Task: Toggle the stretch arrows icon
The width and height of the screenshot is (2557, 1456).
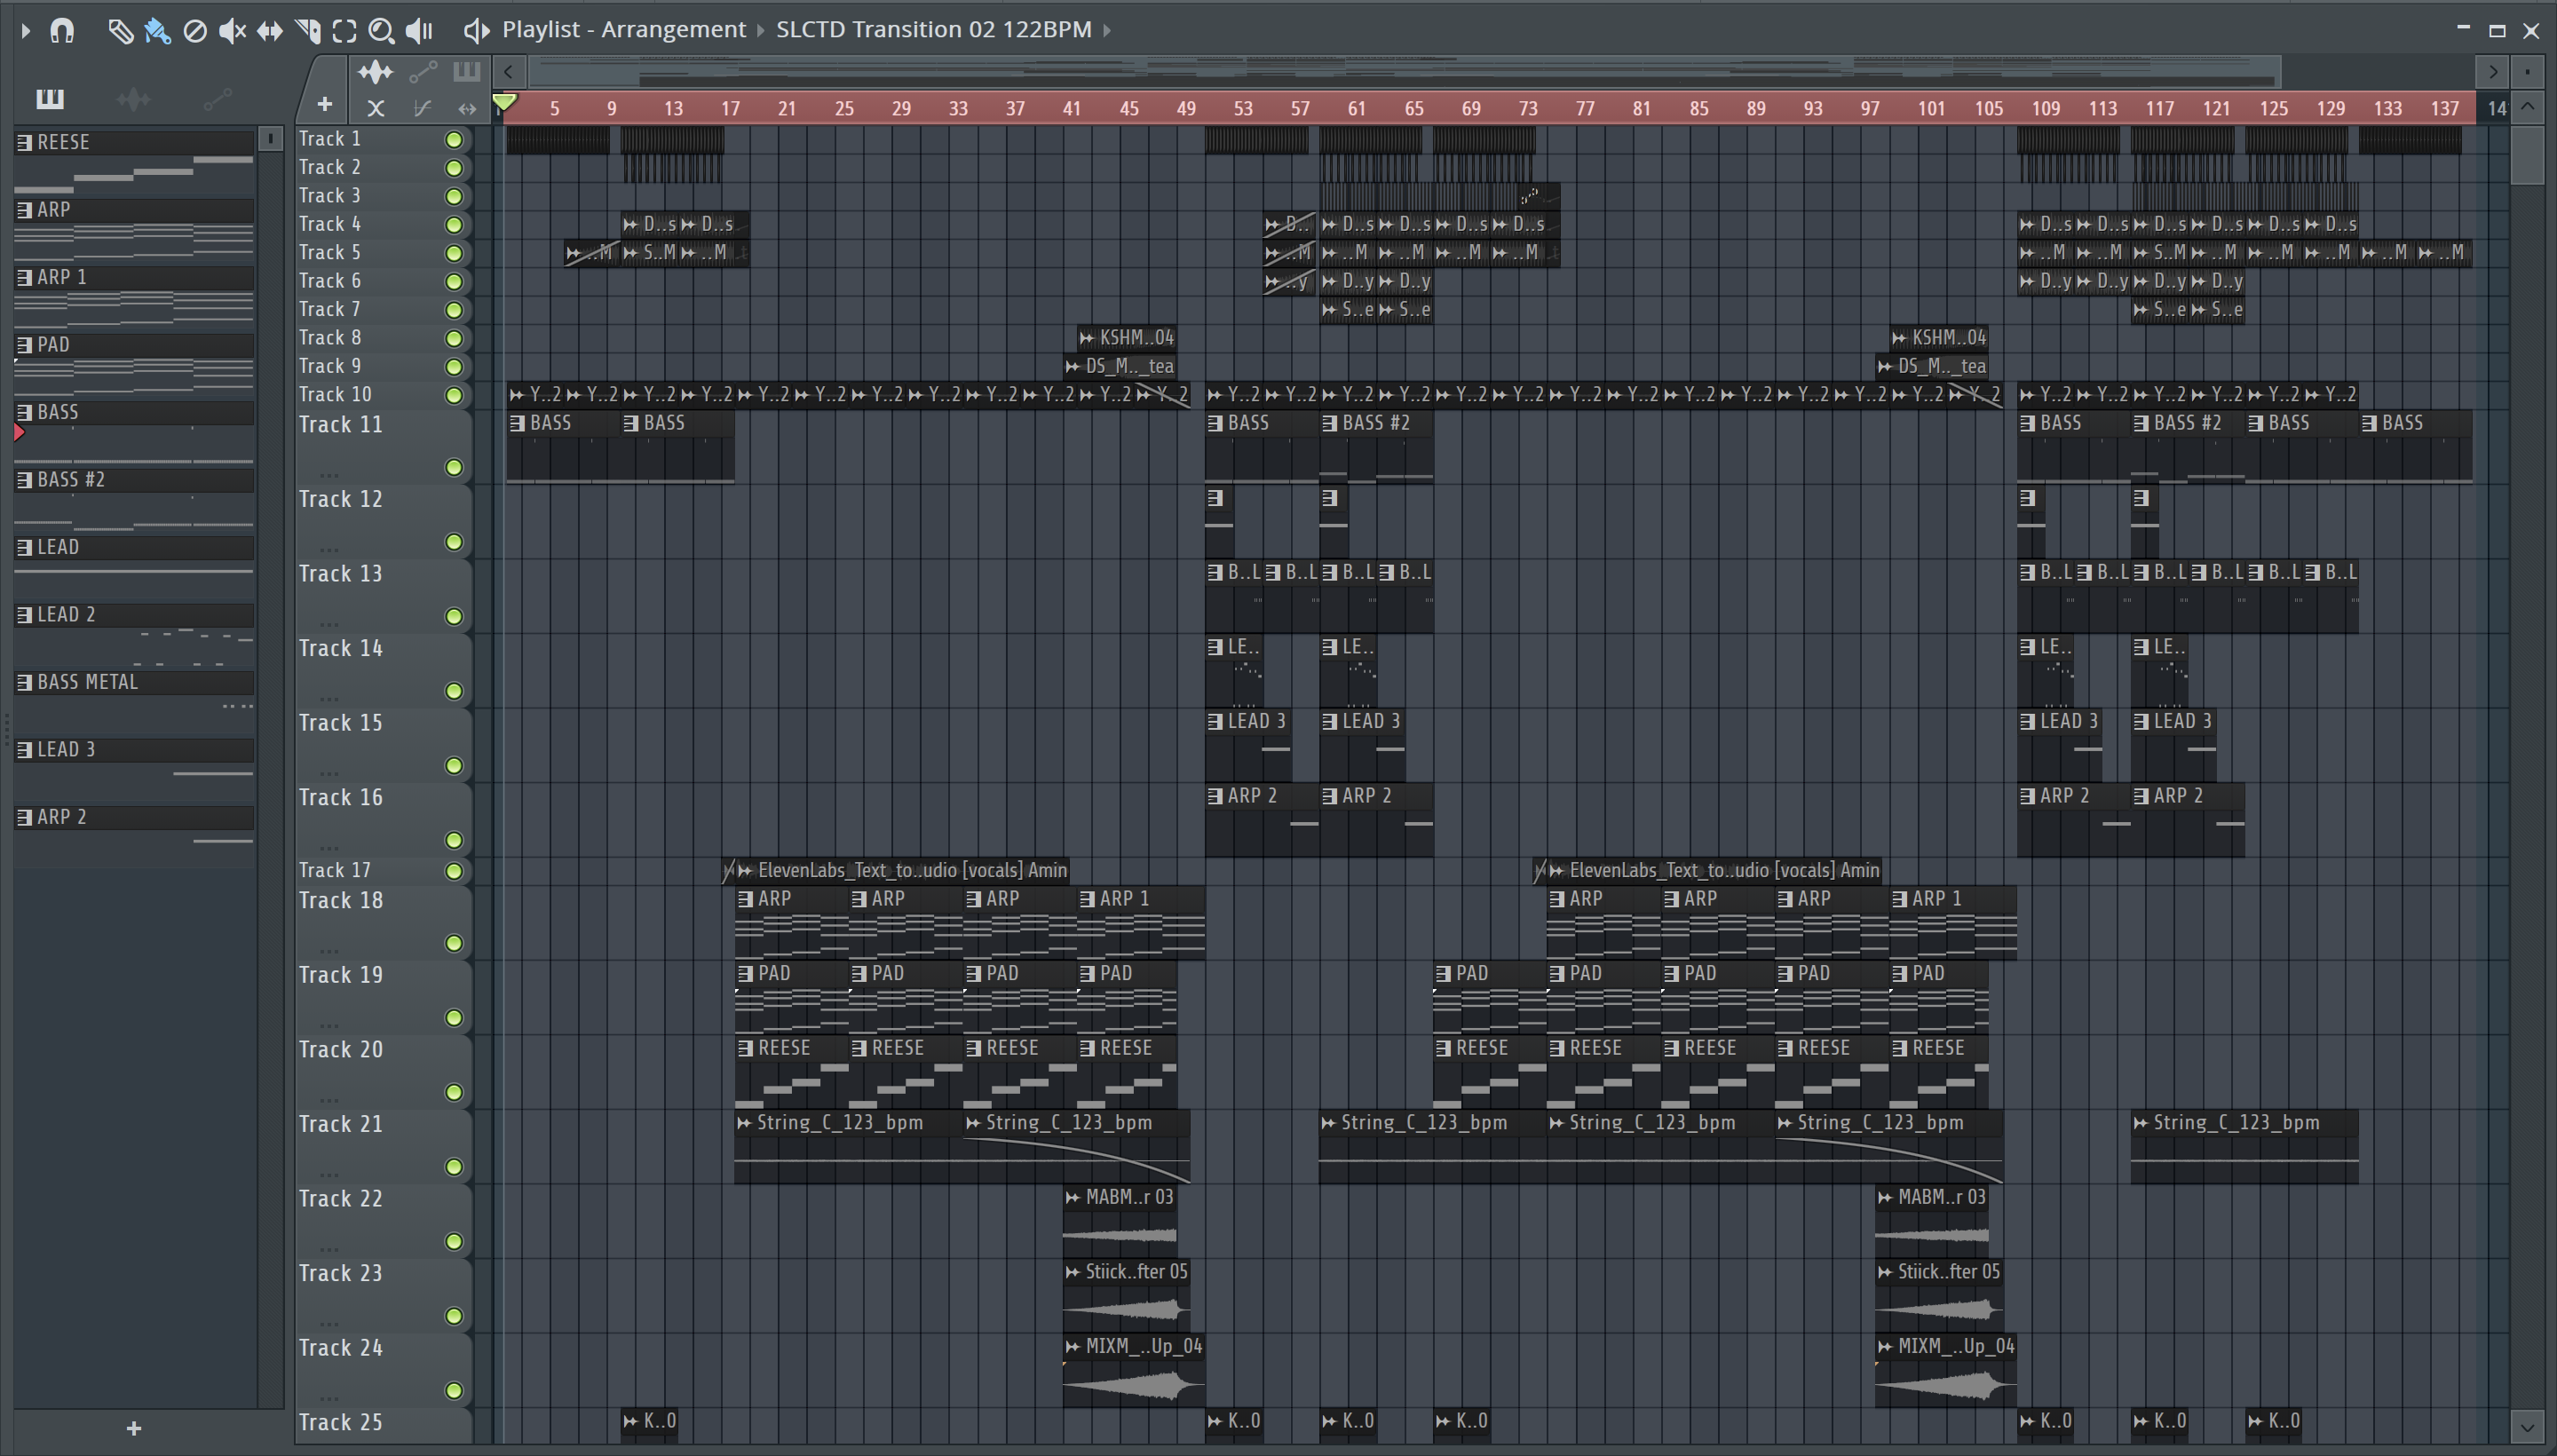Action: pyautogui.click(x=467, y=108)
